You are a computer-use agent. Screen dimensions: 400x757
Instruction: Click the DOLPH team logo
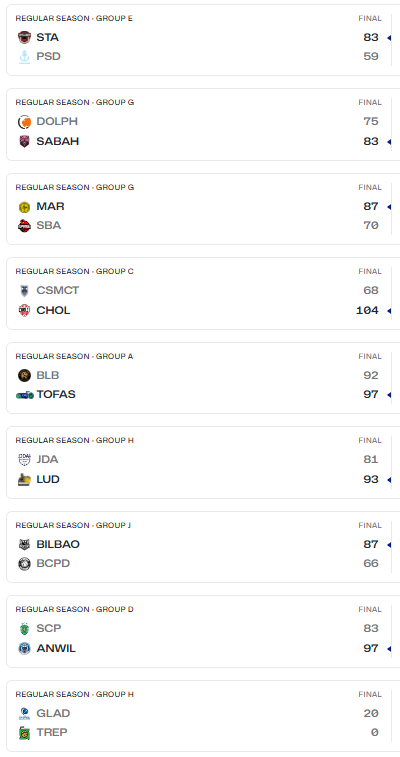[x=24, y=122]
